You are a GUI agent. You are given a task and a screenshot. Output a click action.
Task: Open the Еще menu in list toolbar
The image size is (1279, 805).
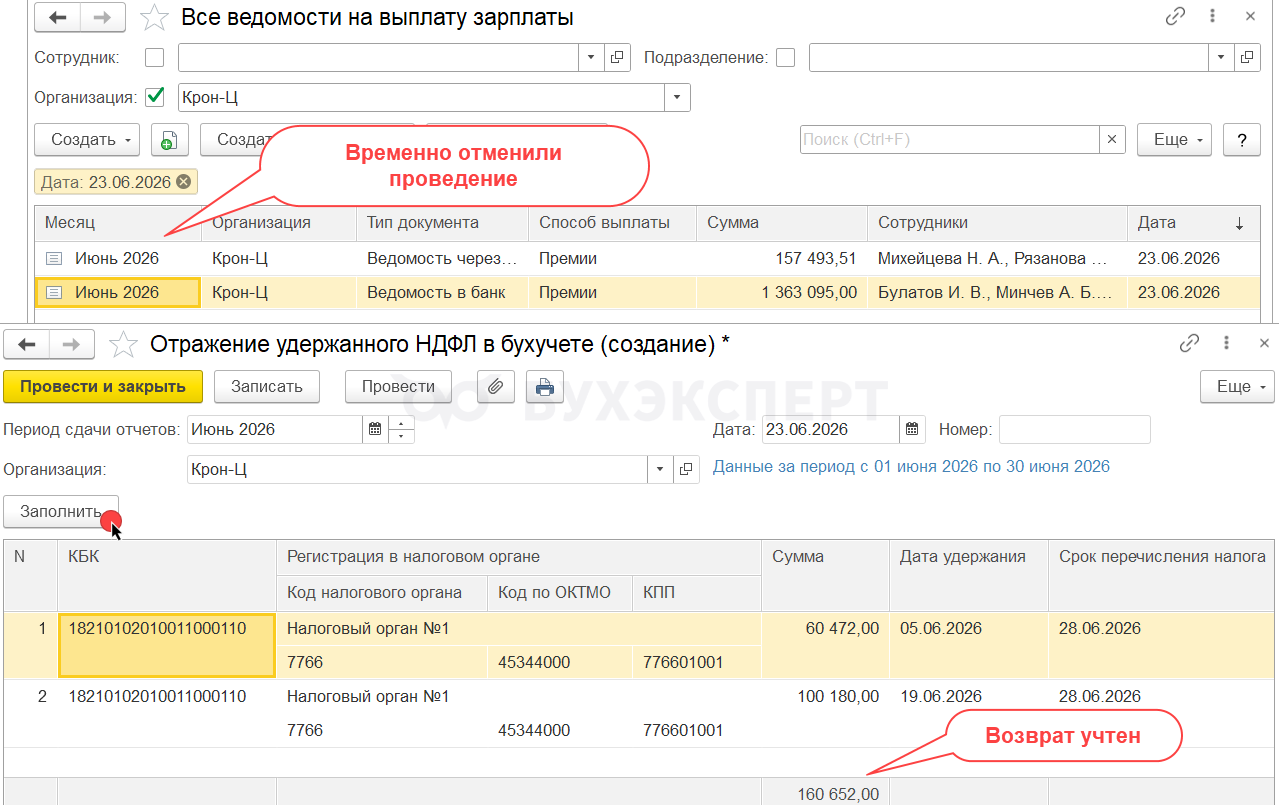pos(1174,140)
